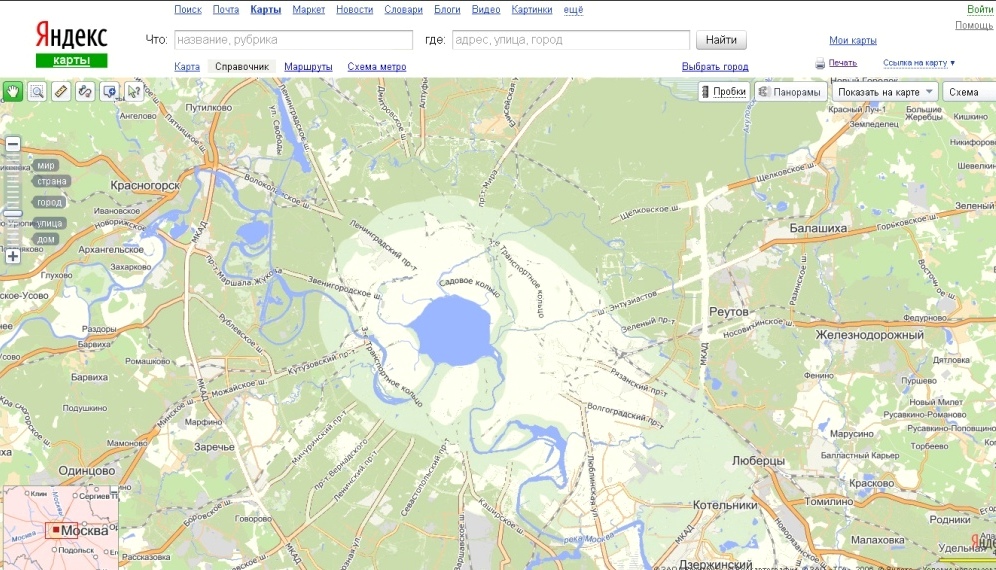
Task: Expand the Ссылка на карту dropdown
Action: 919,63
